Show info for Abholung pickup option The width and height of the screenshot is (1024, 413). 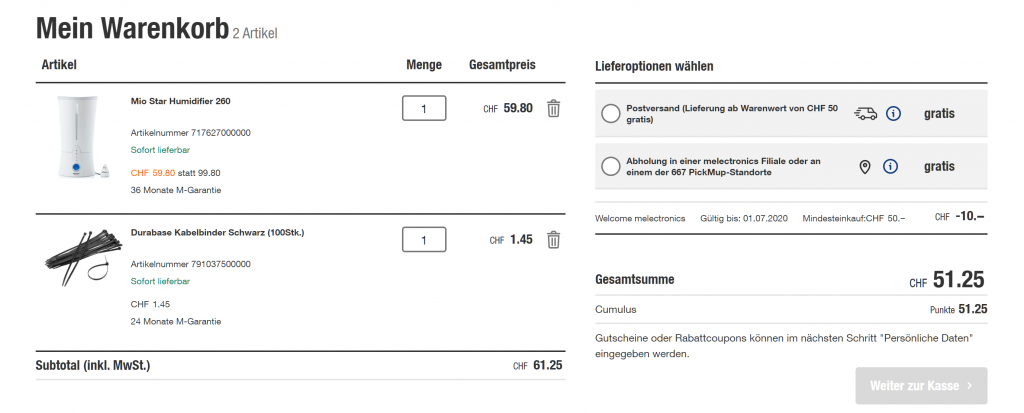[890, 166]
